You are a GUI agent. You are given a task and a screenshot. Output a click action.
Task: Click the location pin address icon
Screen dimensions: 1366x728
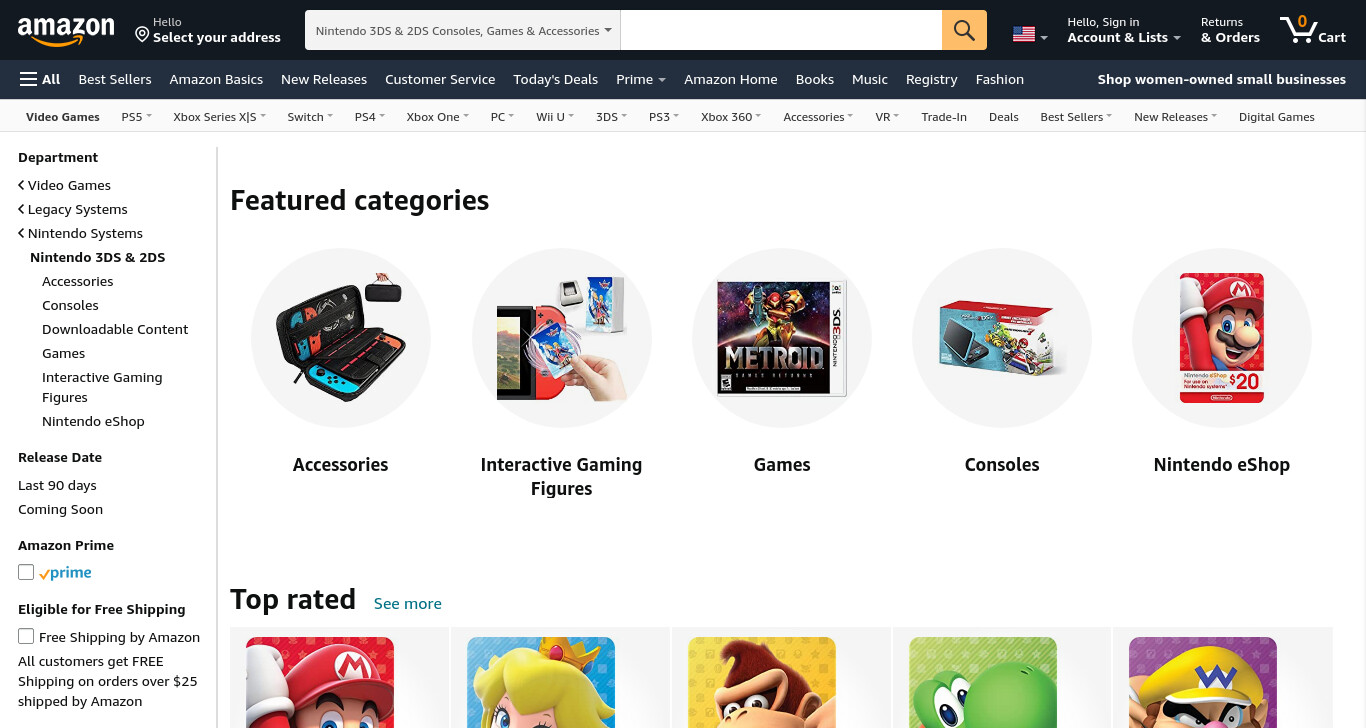click(x=142, y=35)
